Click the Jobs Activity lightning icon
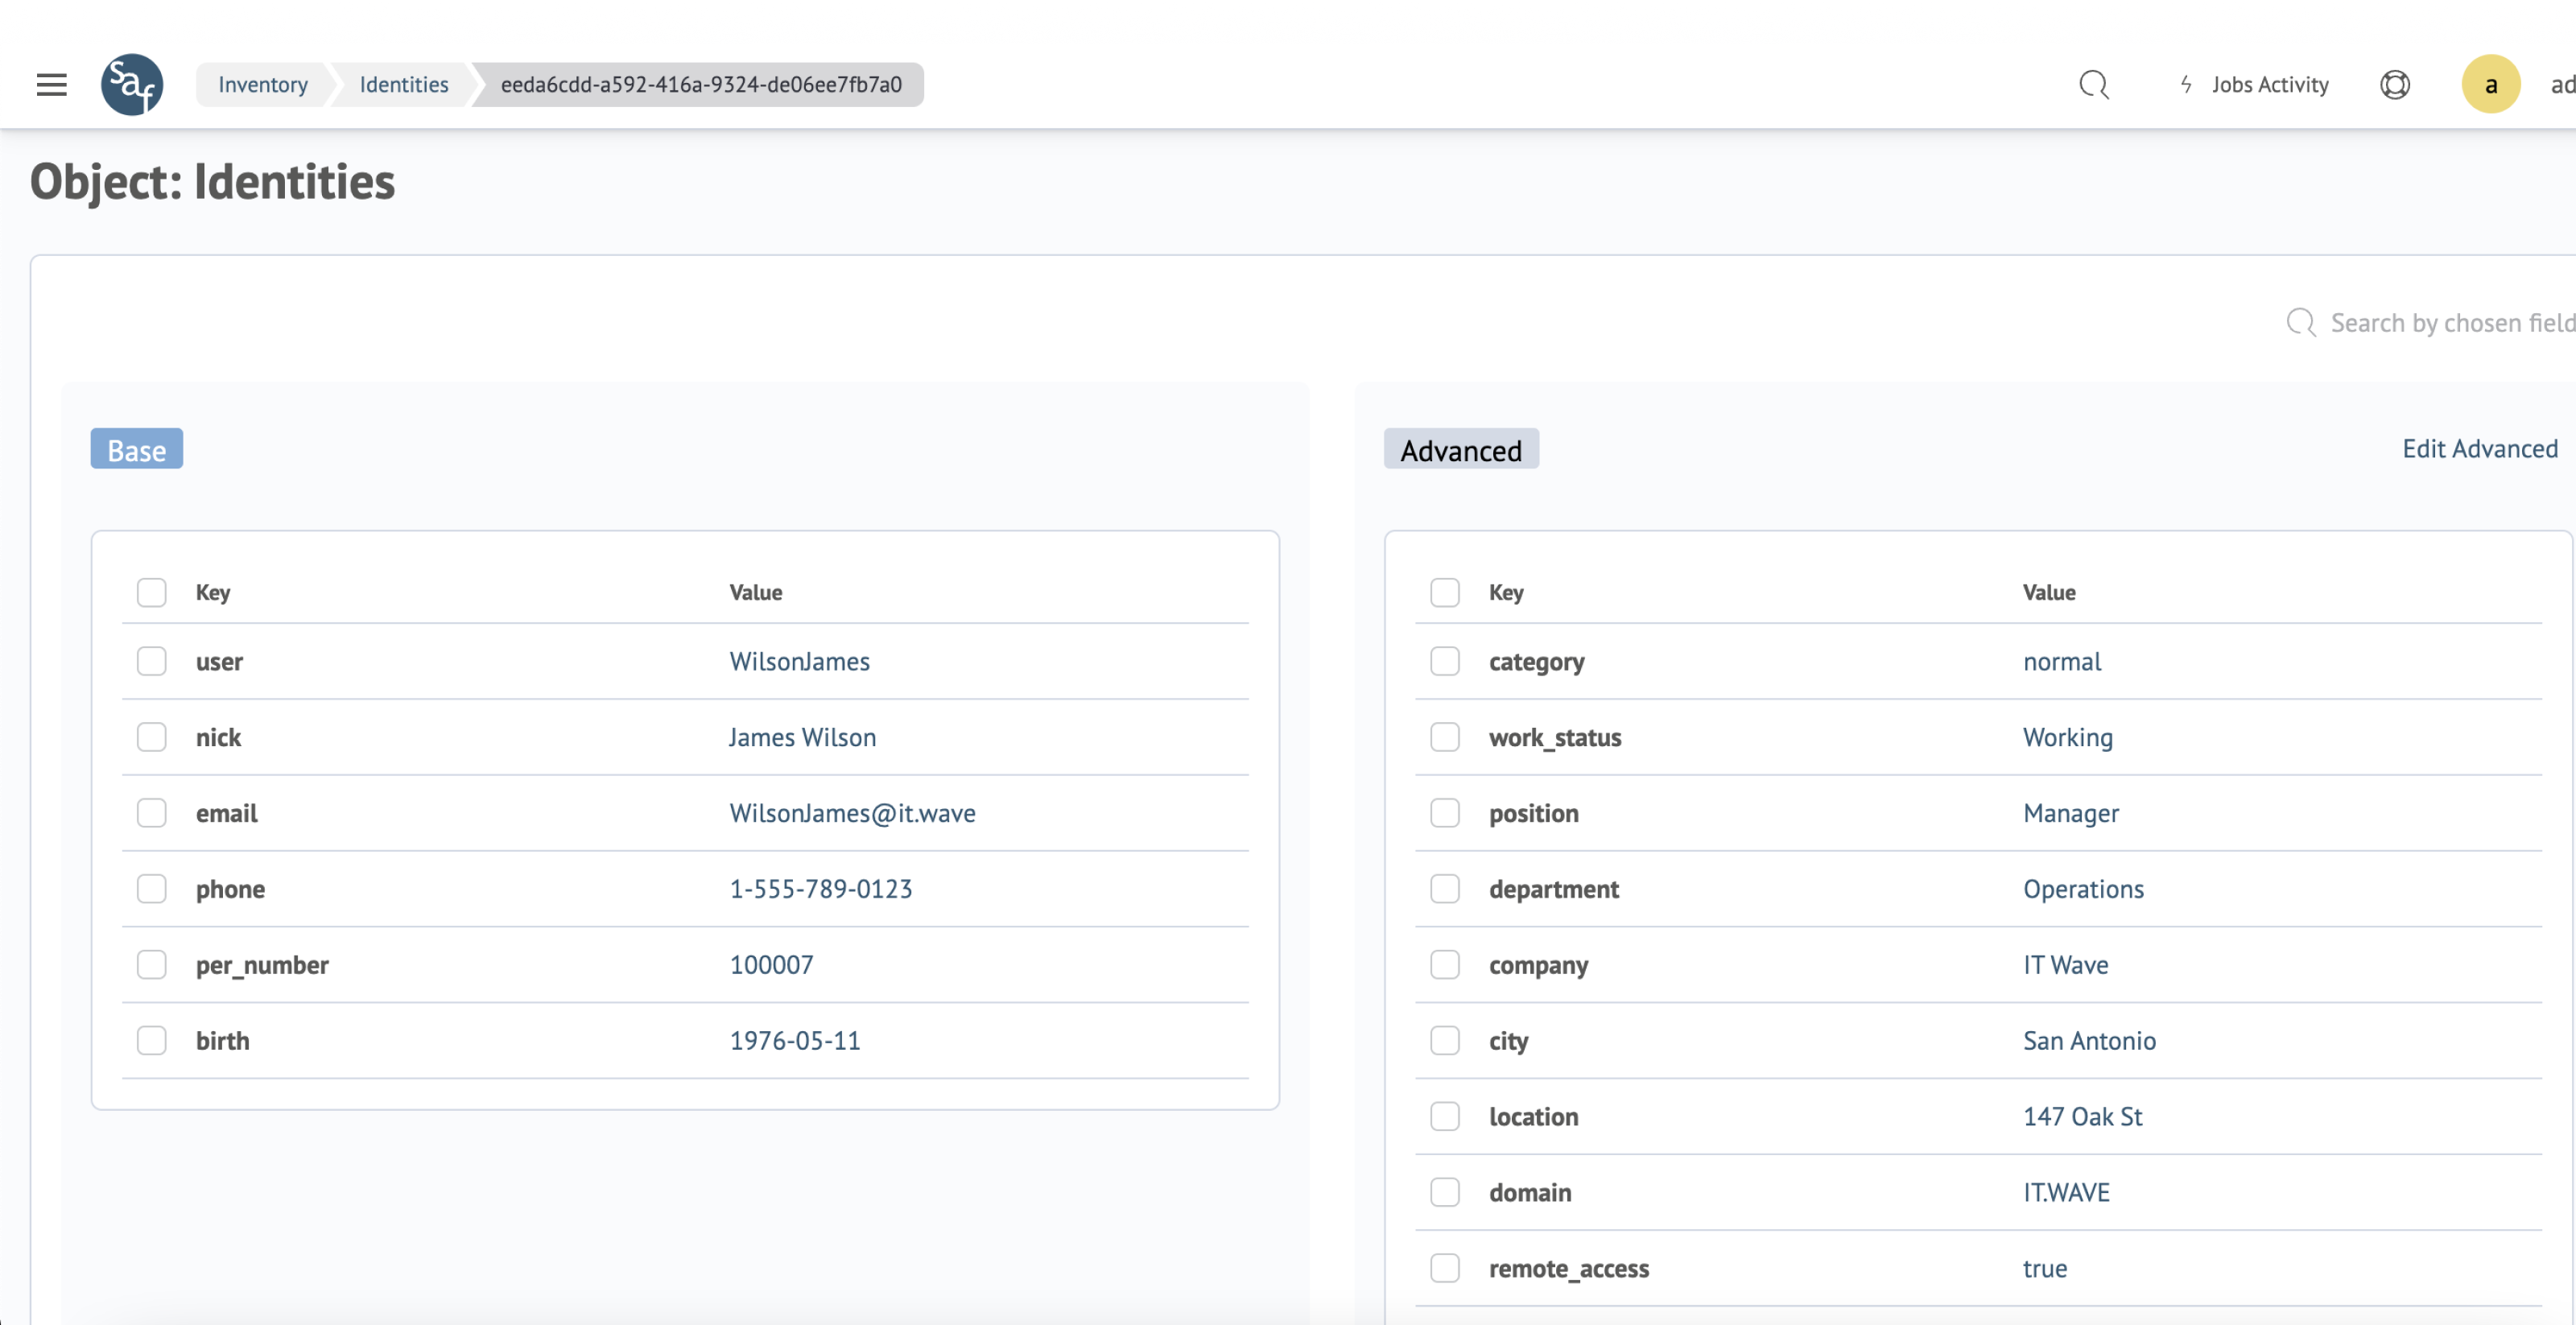 pyautogui.click(x=2187, y=85)
